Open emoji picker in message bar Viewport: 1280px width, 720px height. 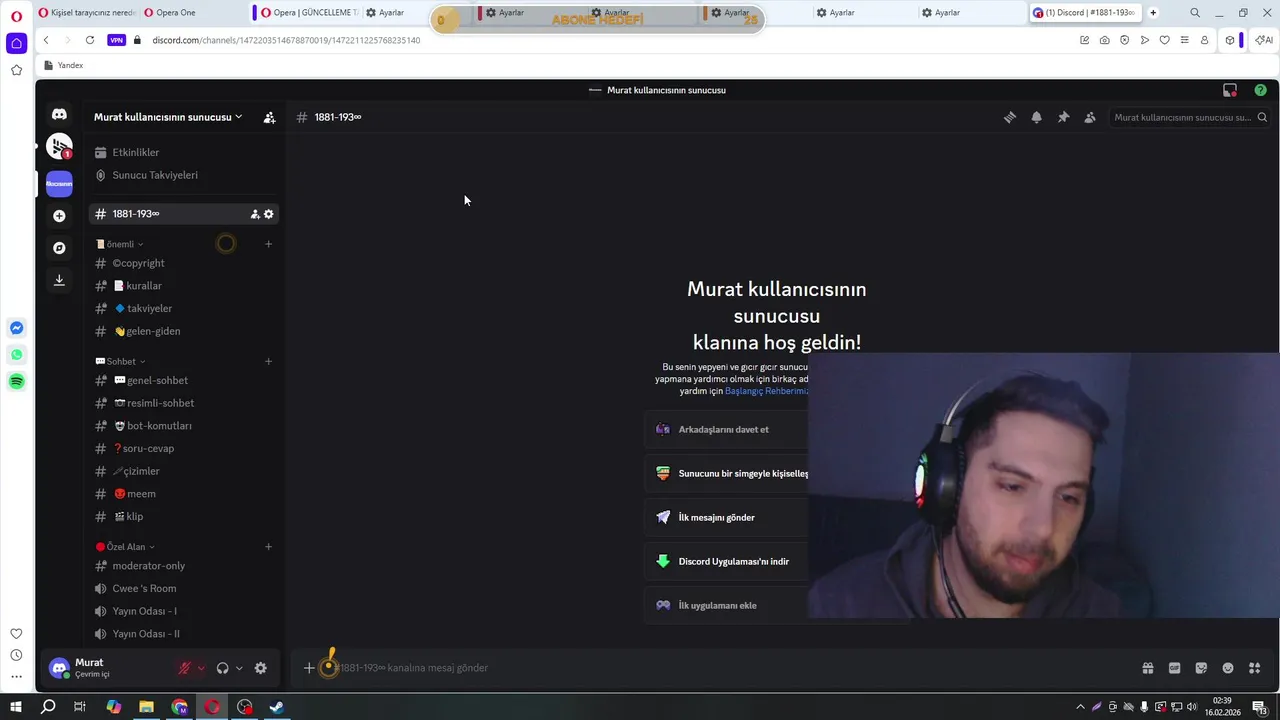pyautogui.click(x=1228, y=668)
